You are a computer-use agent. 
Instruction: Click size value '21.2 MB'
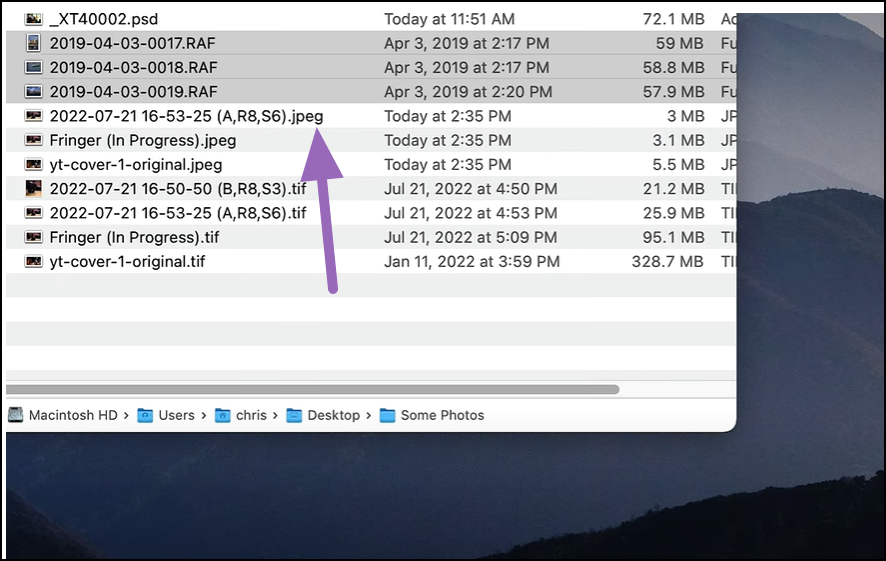point(674,189)
